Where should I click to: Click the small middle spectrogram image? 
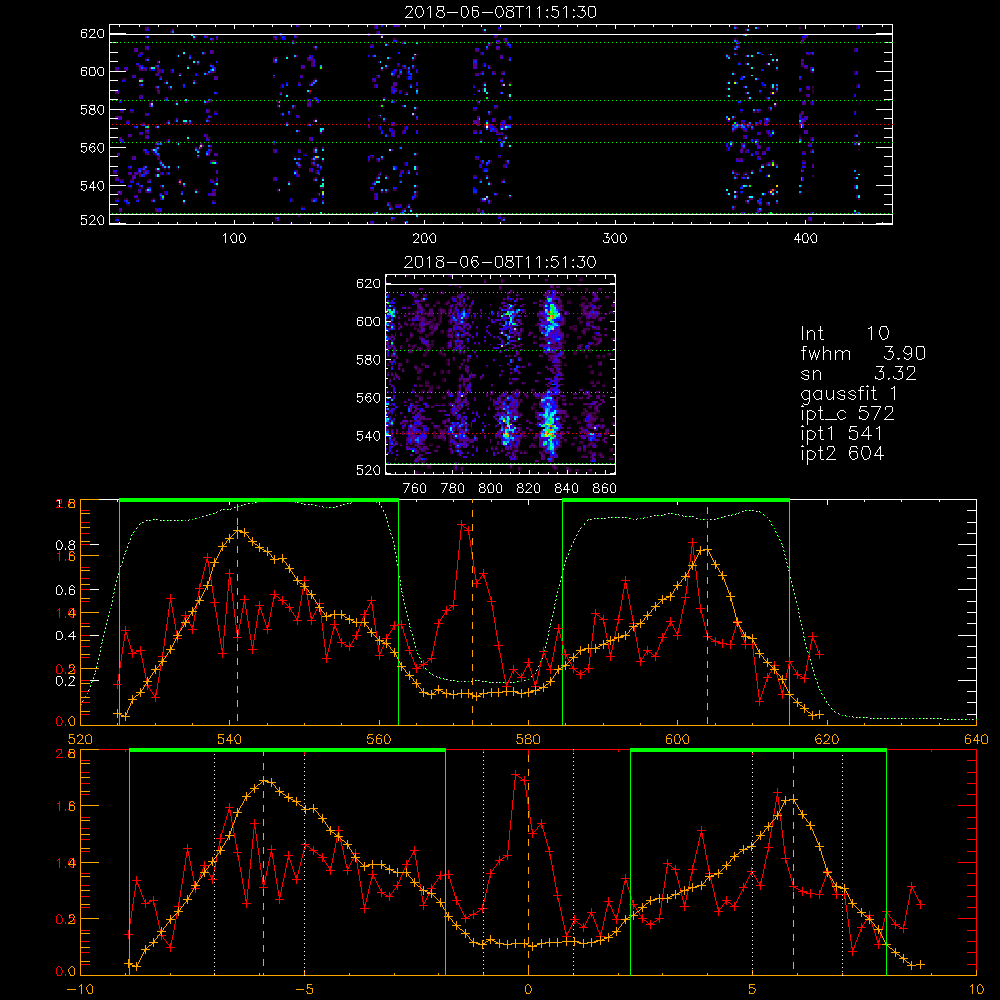pos(501,374)
